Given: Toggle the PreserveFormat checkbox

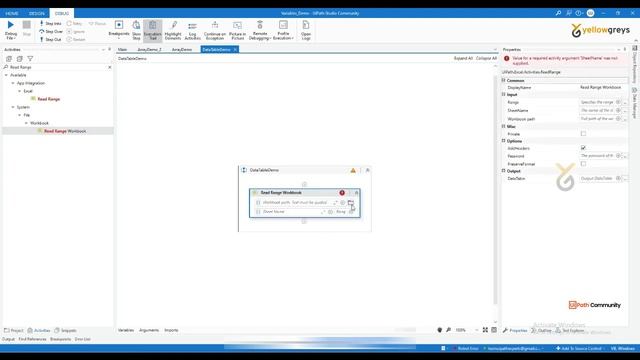Looking at the screenshot, I should 583,164.
